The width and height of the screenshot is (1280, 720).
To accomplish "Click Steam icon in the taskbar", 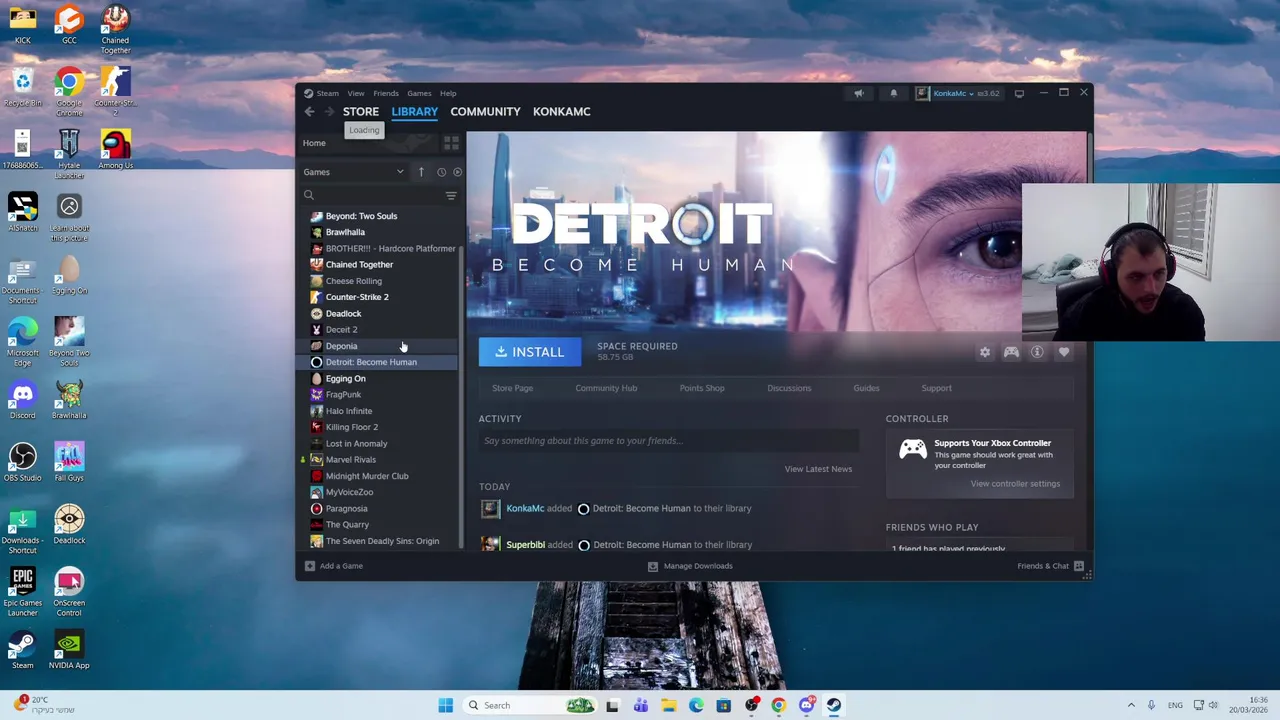I will tap(833, 705).
